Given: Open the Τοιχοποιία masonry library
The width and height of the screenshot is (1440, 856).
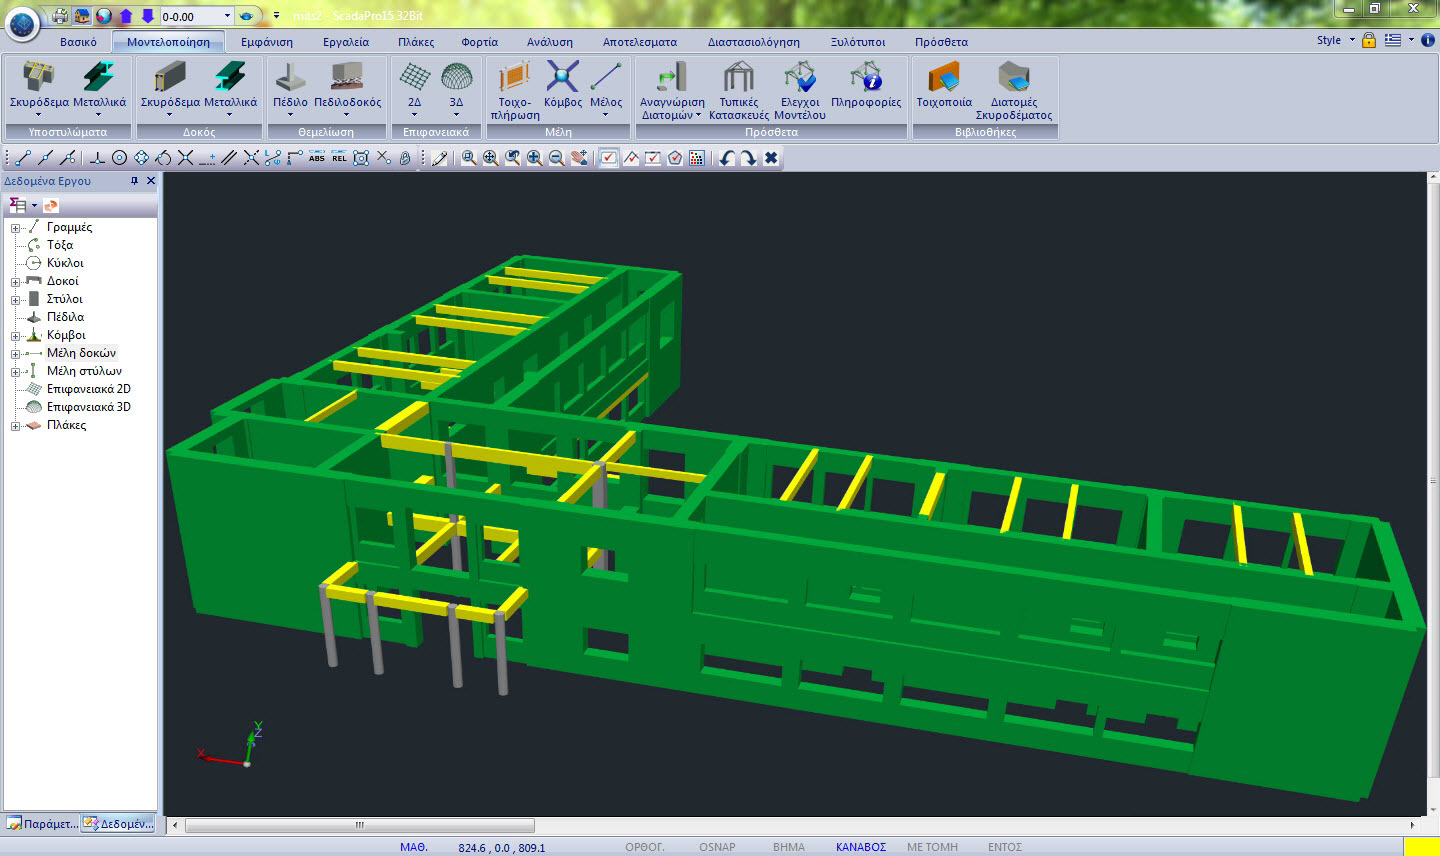Looking at the screenshot, I should pyautogui.click(x=944, y=86).
